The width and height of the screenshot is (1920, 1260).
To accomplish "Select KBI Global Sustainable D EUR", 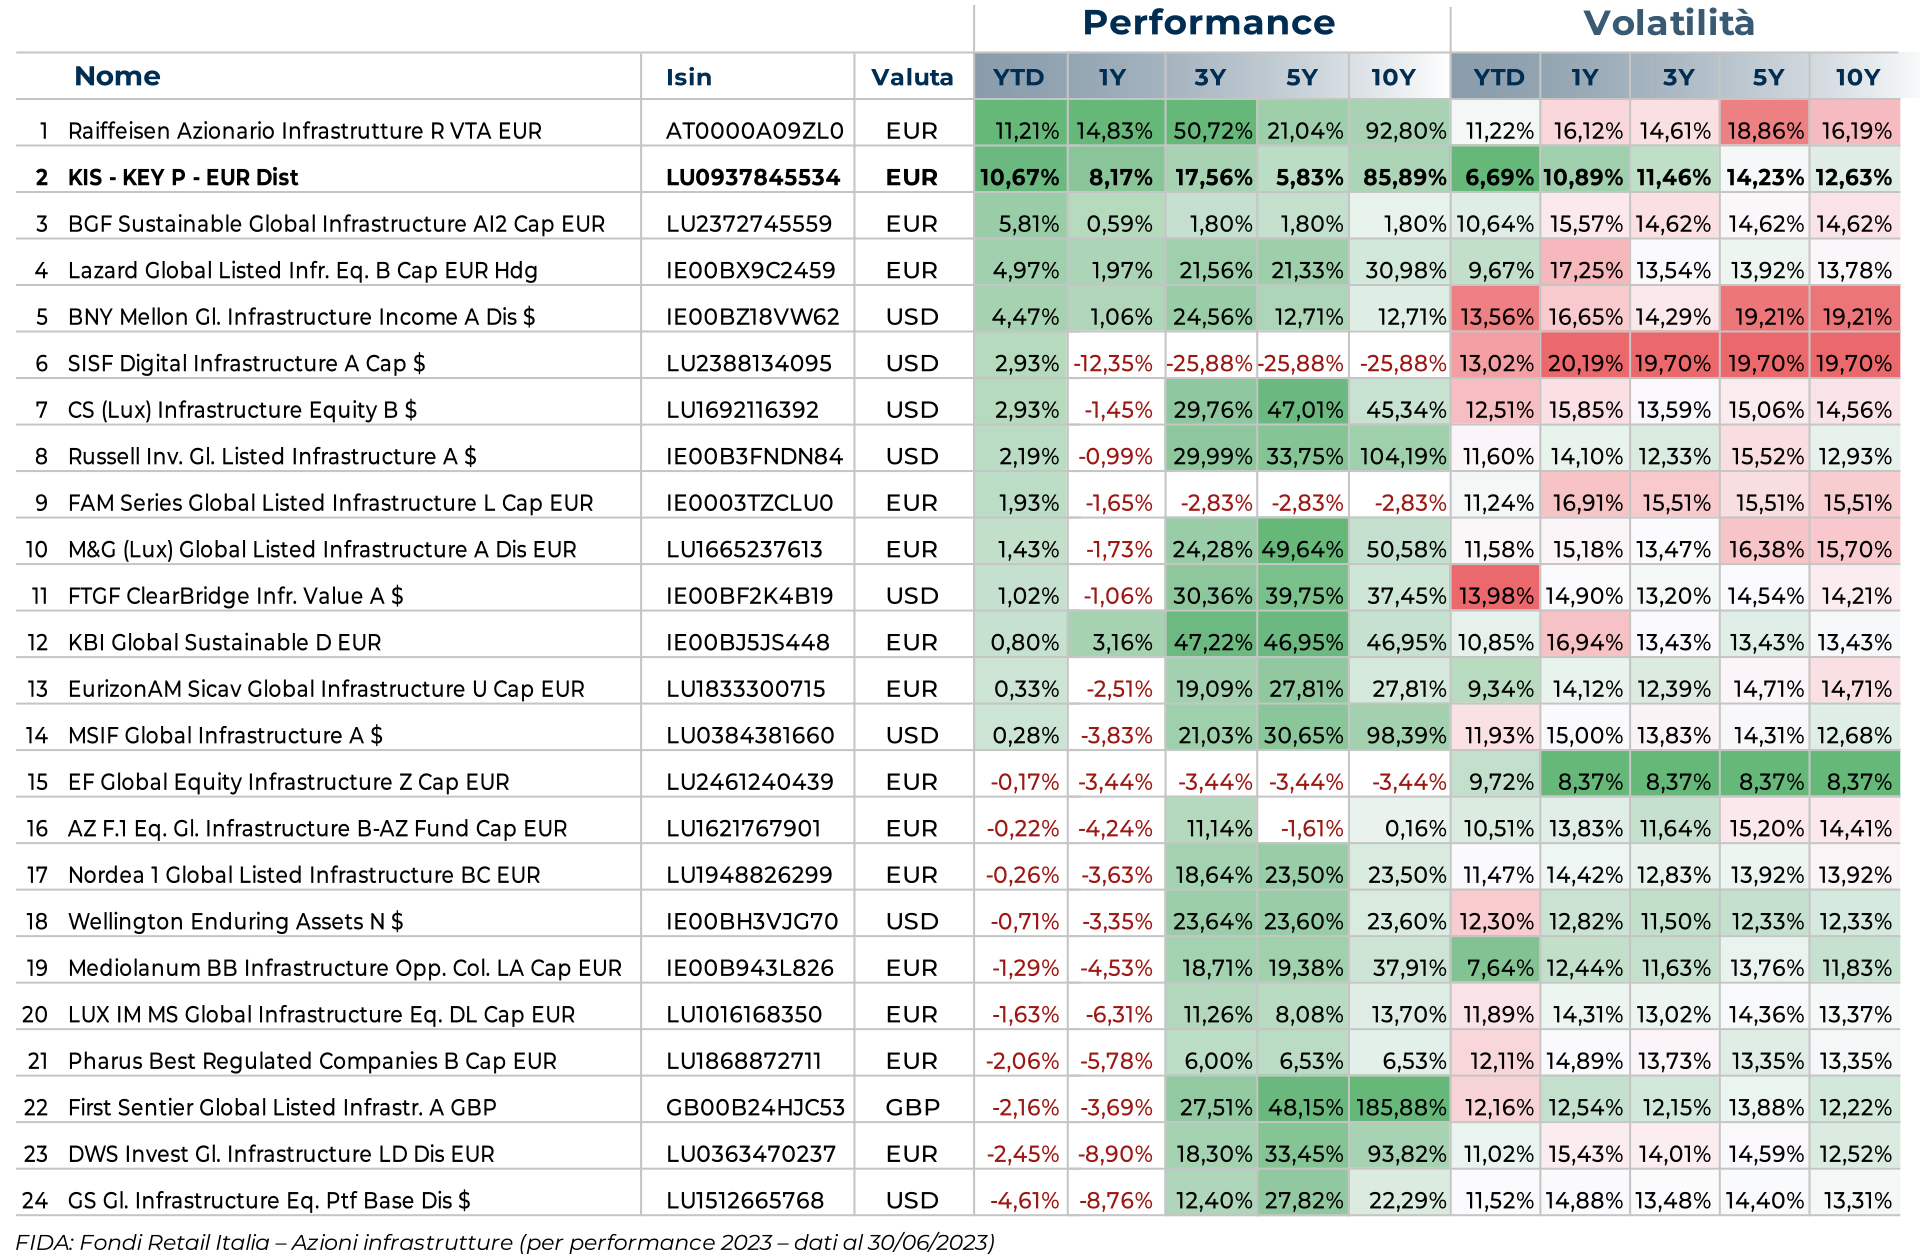I will tap(225, 642).
